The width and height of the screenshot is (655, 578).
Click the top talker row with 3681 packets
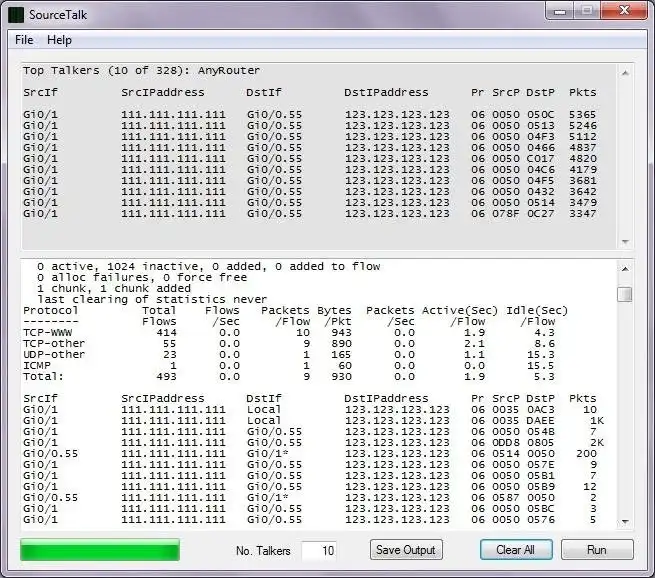tap(310, 180)
